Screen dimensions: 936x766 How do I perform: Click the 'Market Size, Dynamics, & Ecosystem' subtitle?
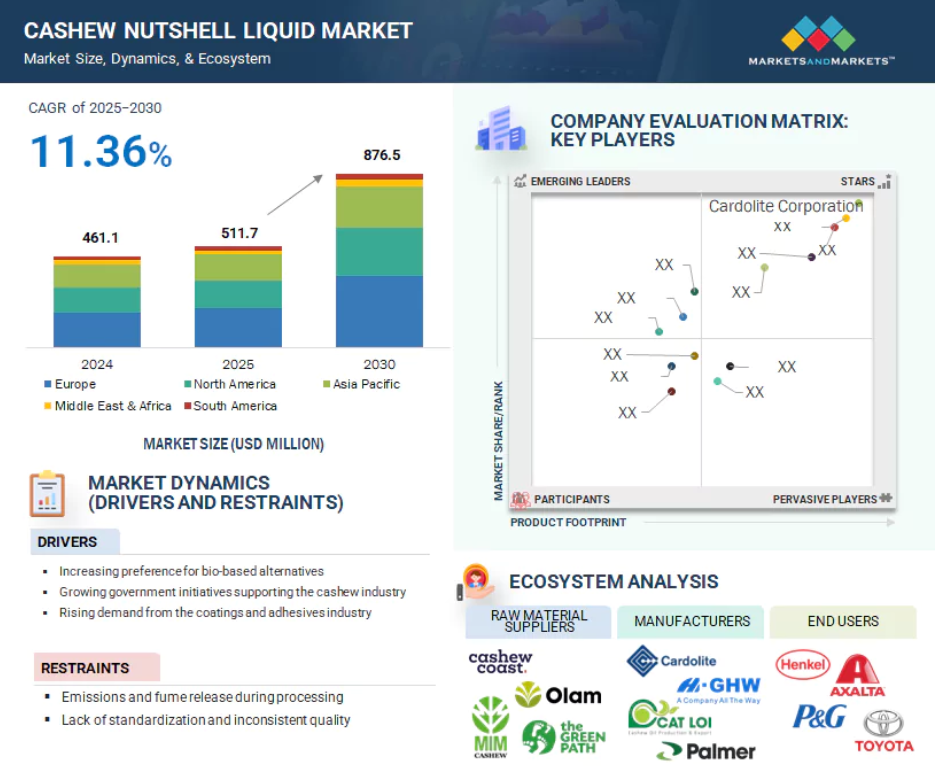(x=147, y=59)
